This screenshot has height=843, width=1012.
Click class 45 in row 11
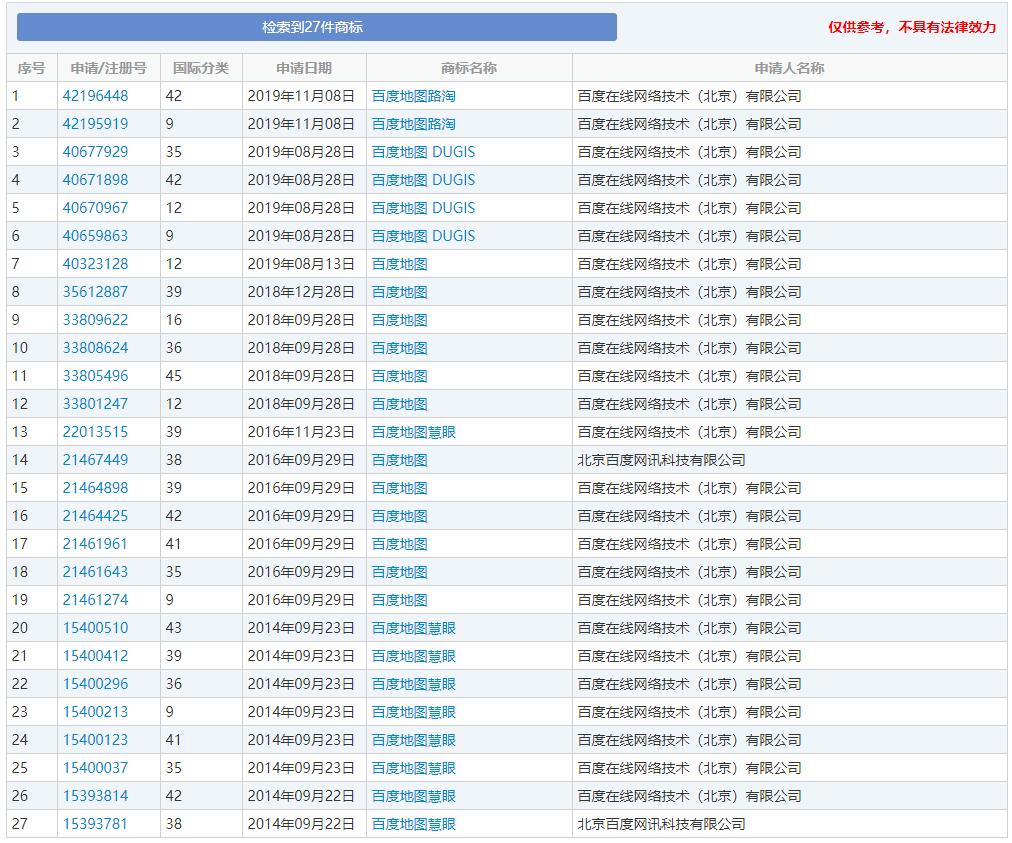pyautogui.click(x=174, y=376)
